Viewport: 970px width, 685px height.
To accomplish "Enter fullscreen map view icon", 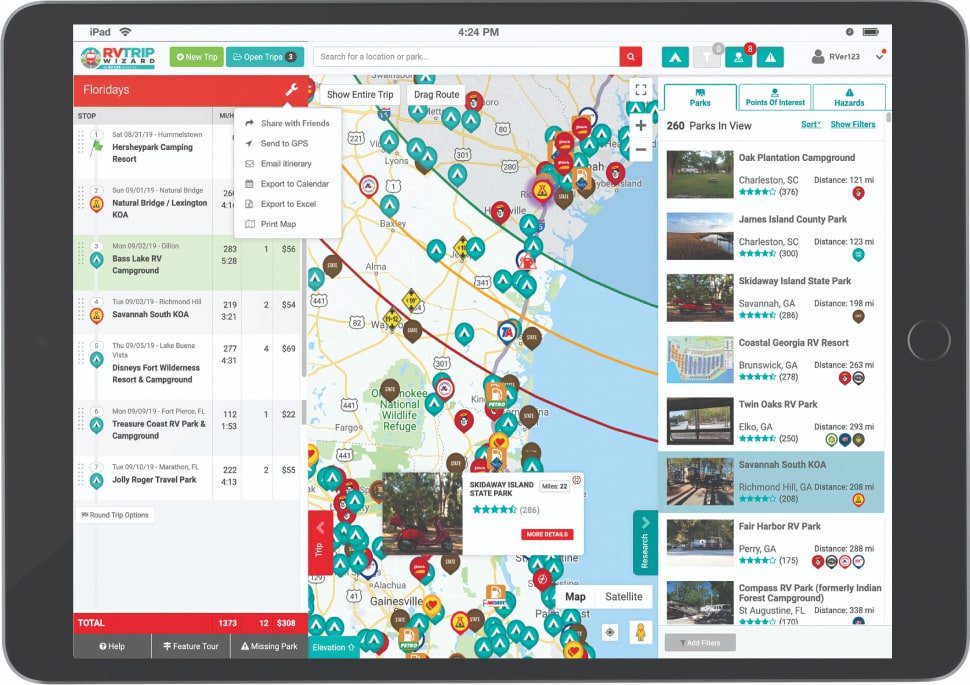I will [x=641, y=90].
